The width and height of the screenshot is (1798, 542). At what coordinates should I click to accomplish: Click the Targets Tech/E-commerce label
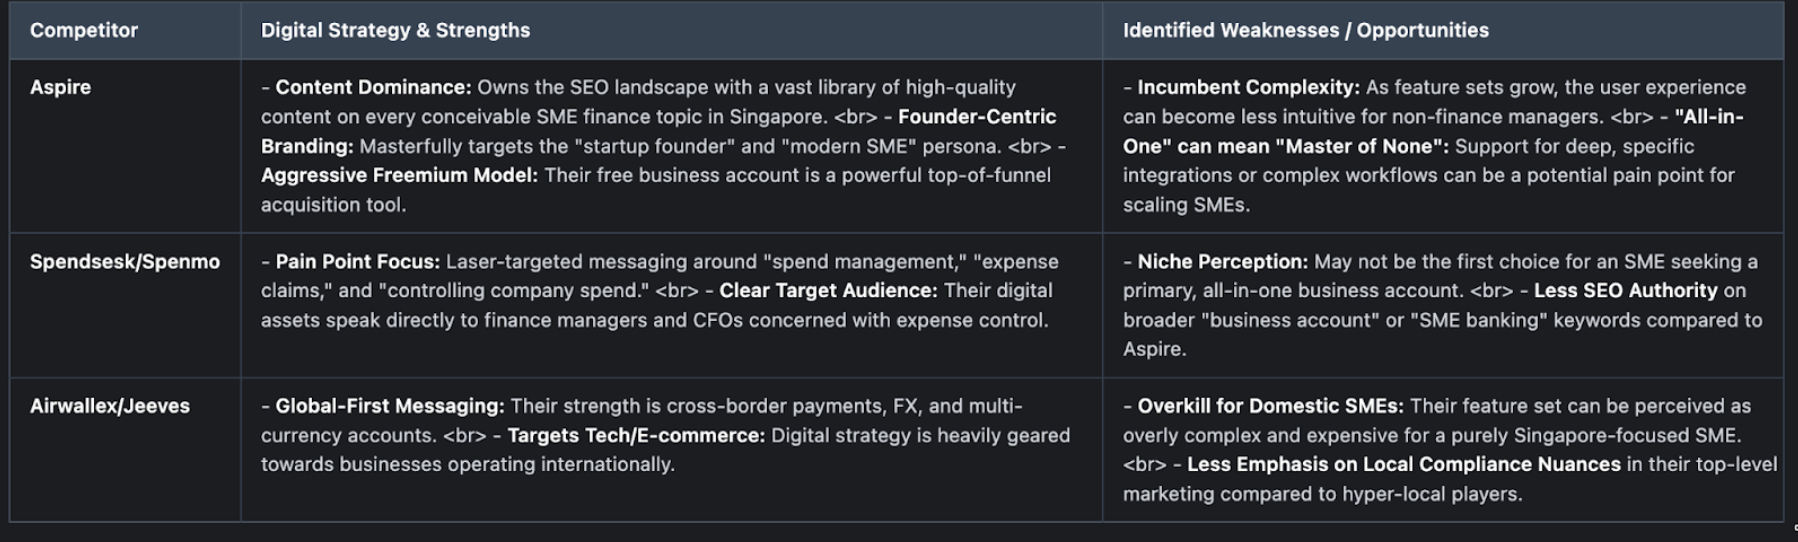[635, 435]
